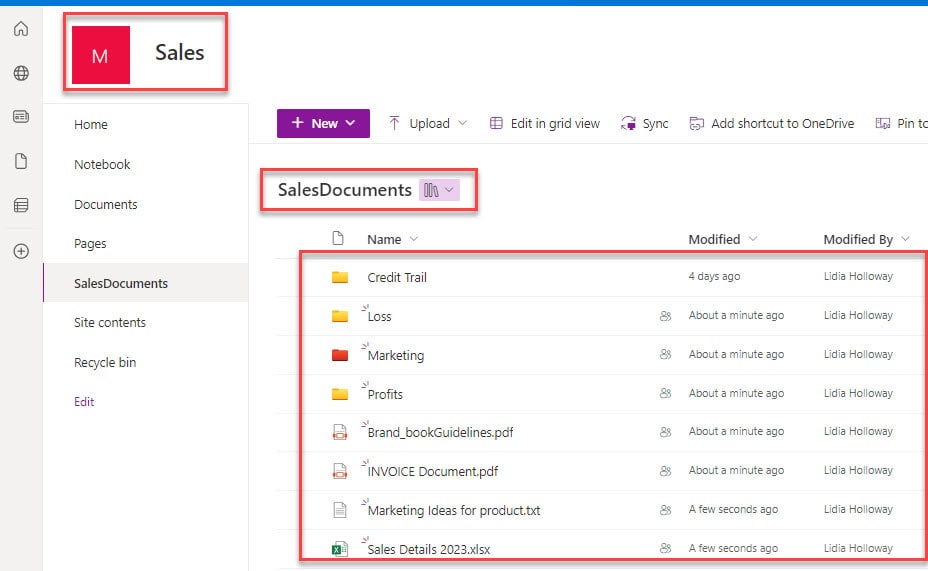Click '4 days ago' modified value
Image resolution: width=928 pixels, height=571 pixels.
pyautogui.click(x=714, y=276)
